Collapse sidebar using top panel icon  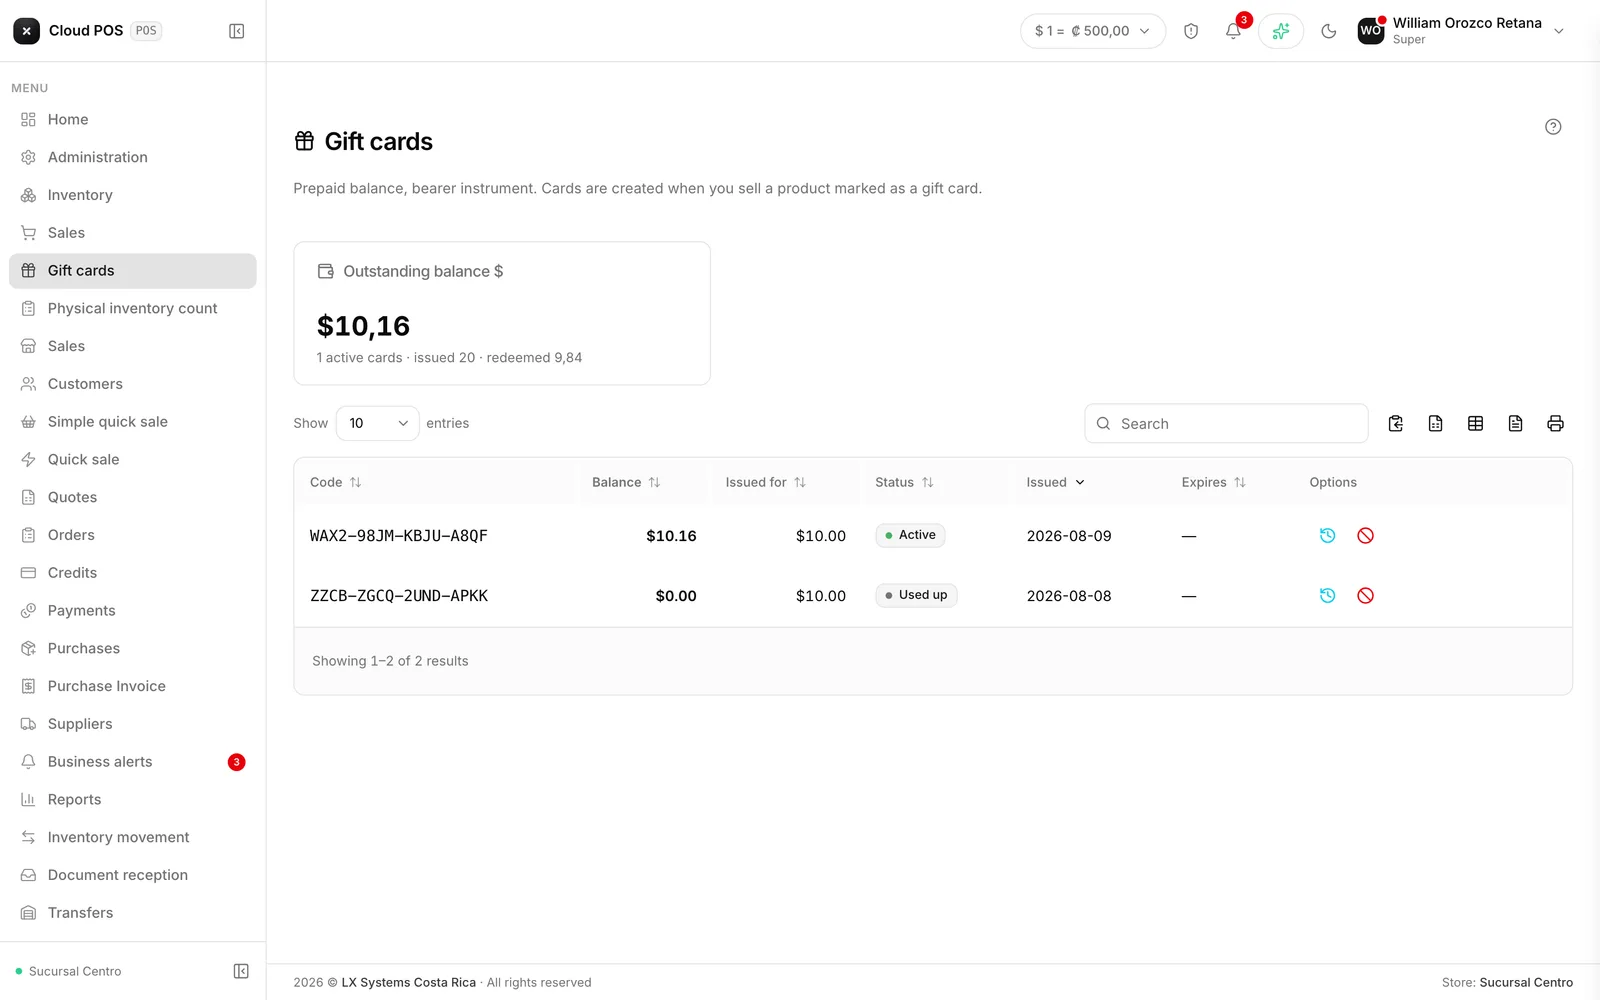click(x=237, y=31)
